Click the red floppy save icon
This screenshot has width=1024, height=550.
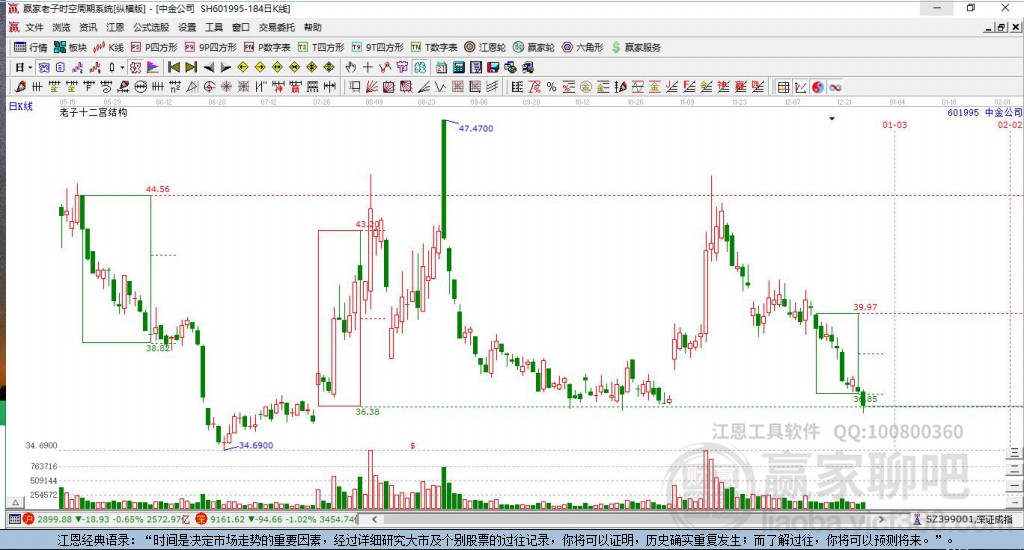pos(493,67)
